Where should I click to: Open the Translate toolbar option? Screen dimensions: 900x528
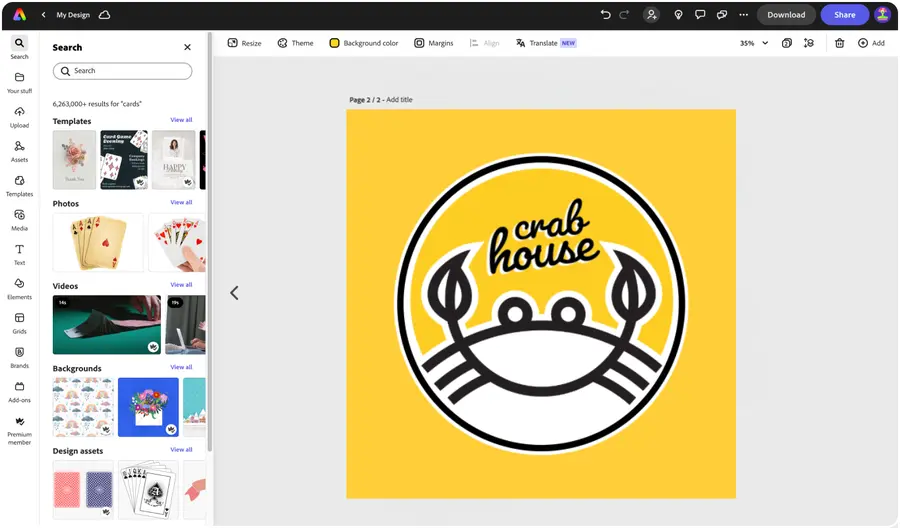tap(545, 43)
